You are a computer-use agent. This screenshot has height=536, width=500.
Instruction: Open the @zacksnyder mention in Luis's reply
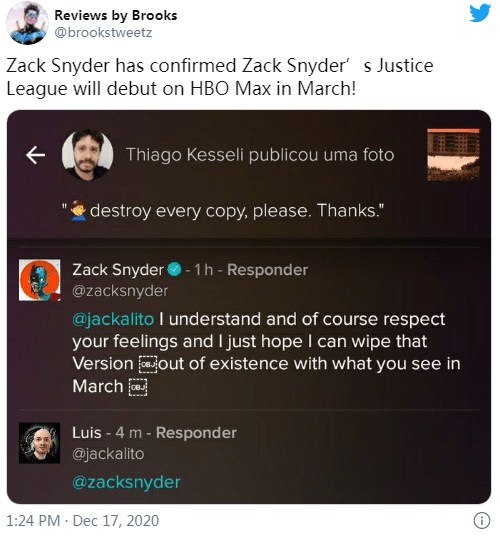click(126, 483)
